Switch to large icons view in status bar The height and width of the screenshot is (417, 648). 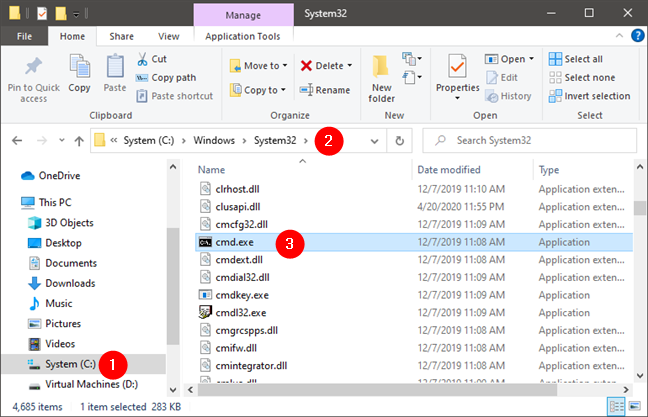pyautogui.click(x=635, y=407)
